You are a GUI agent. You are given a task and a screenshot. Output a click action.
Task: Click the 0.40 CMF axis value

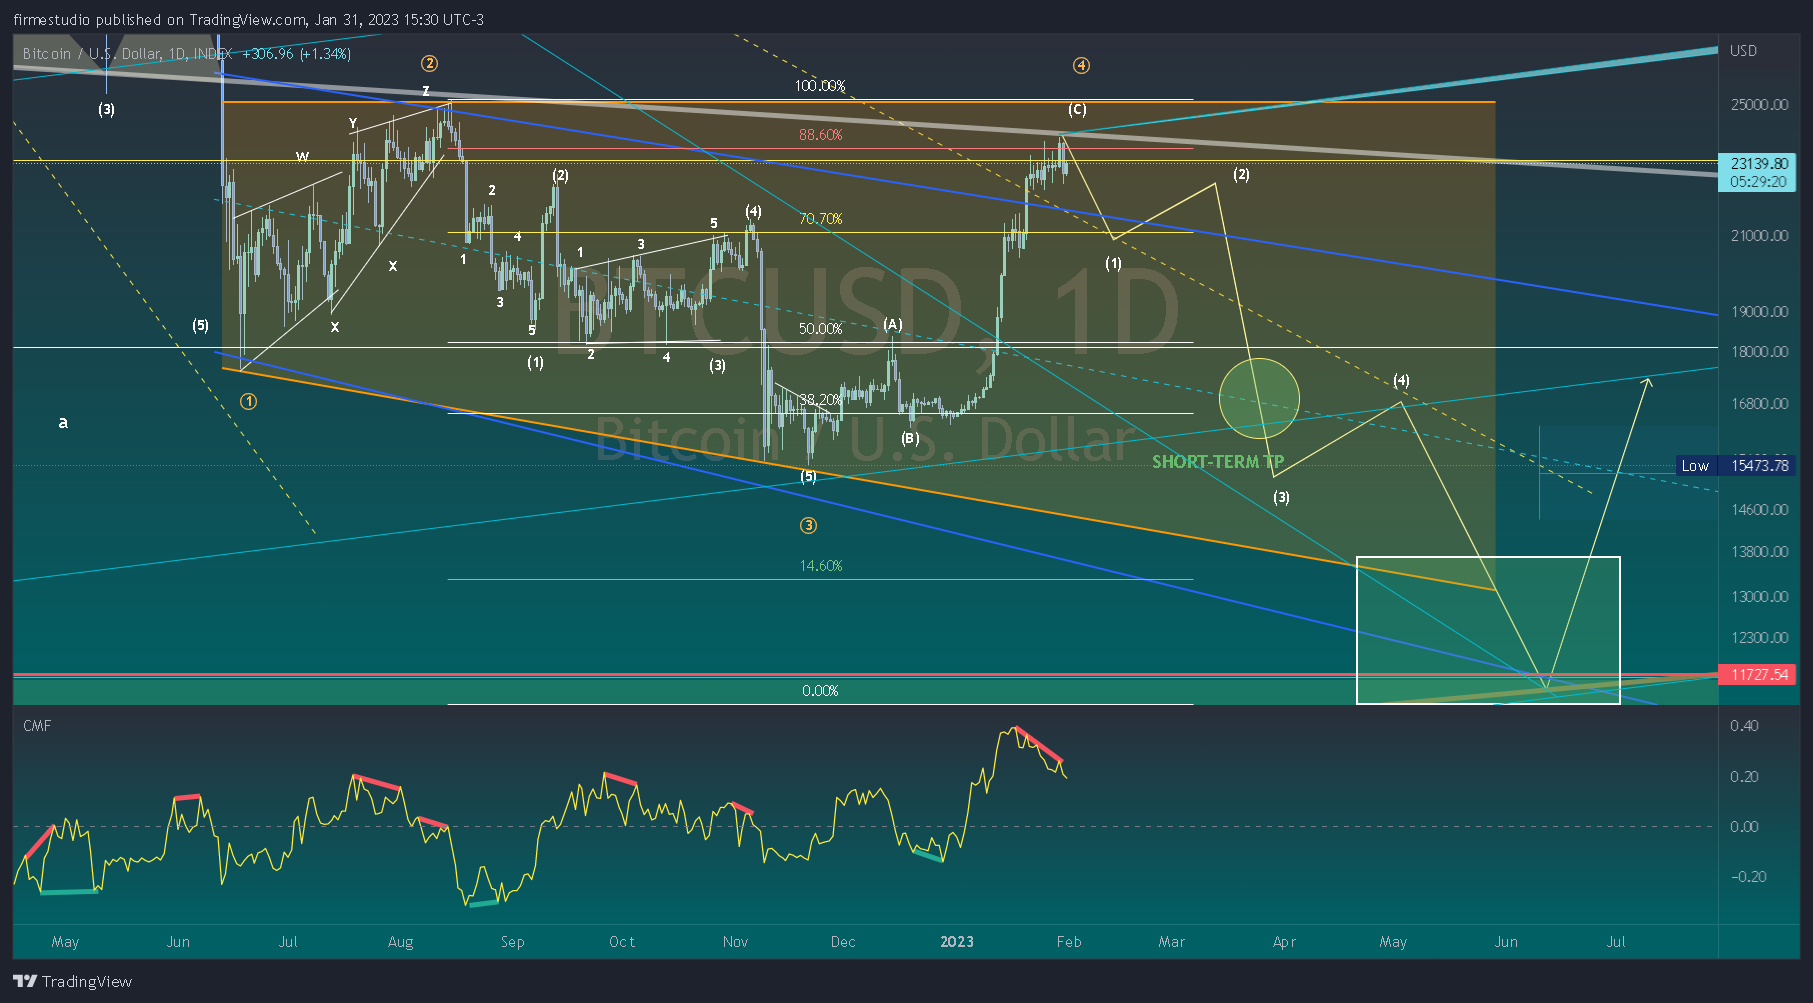pyautogui.click(x=1744, y=726)
